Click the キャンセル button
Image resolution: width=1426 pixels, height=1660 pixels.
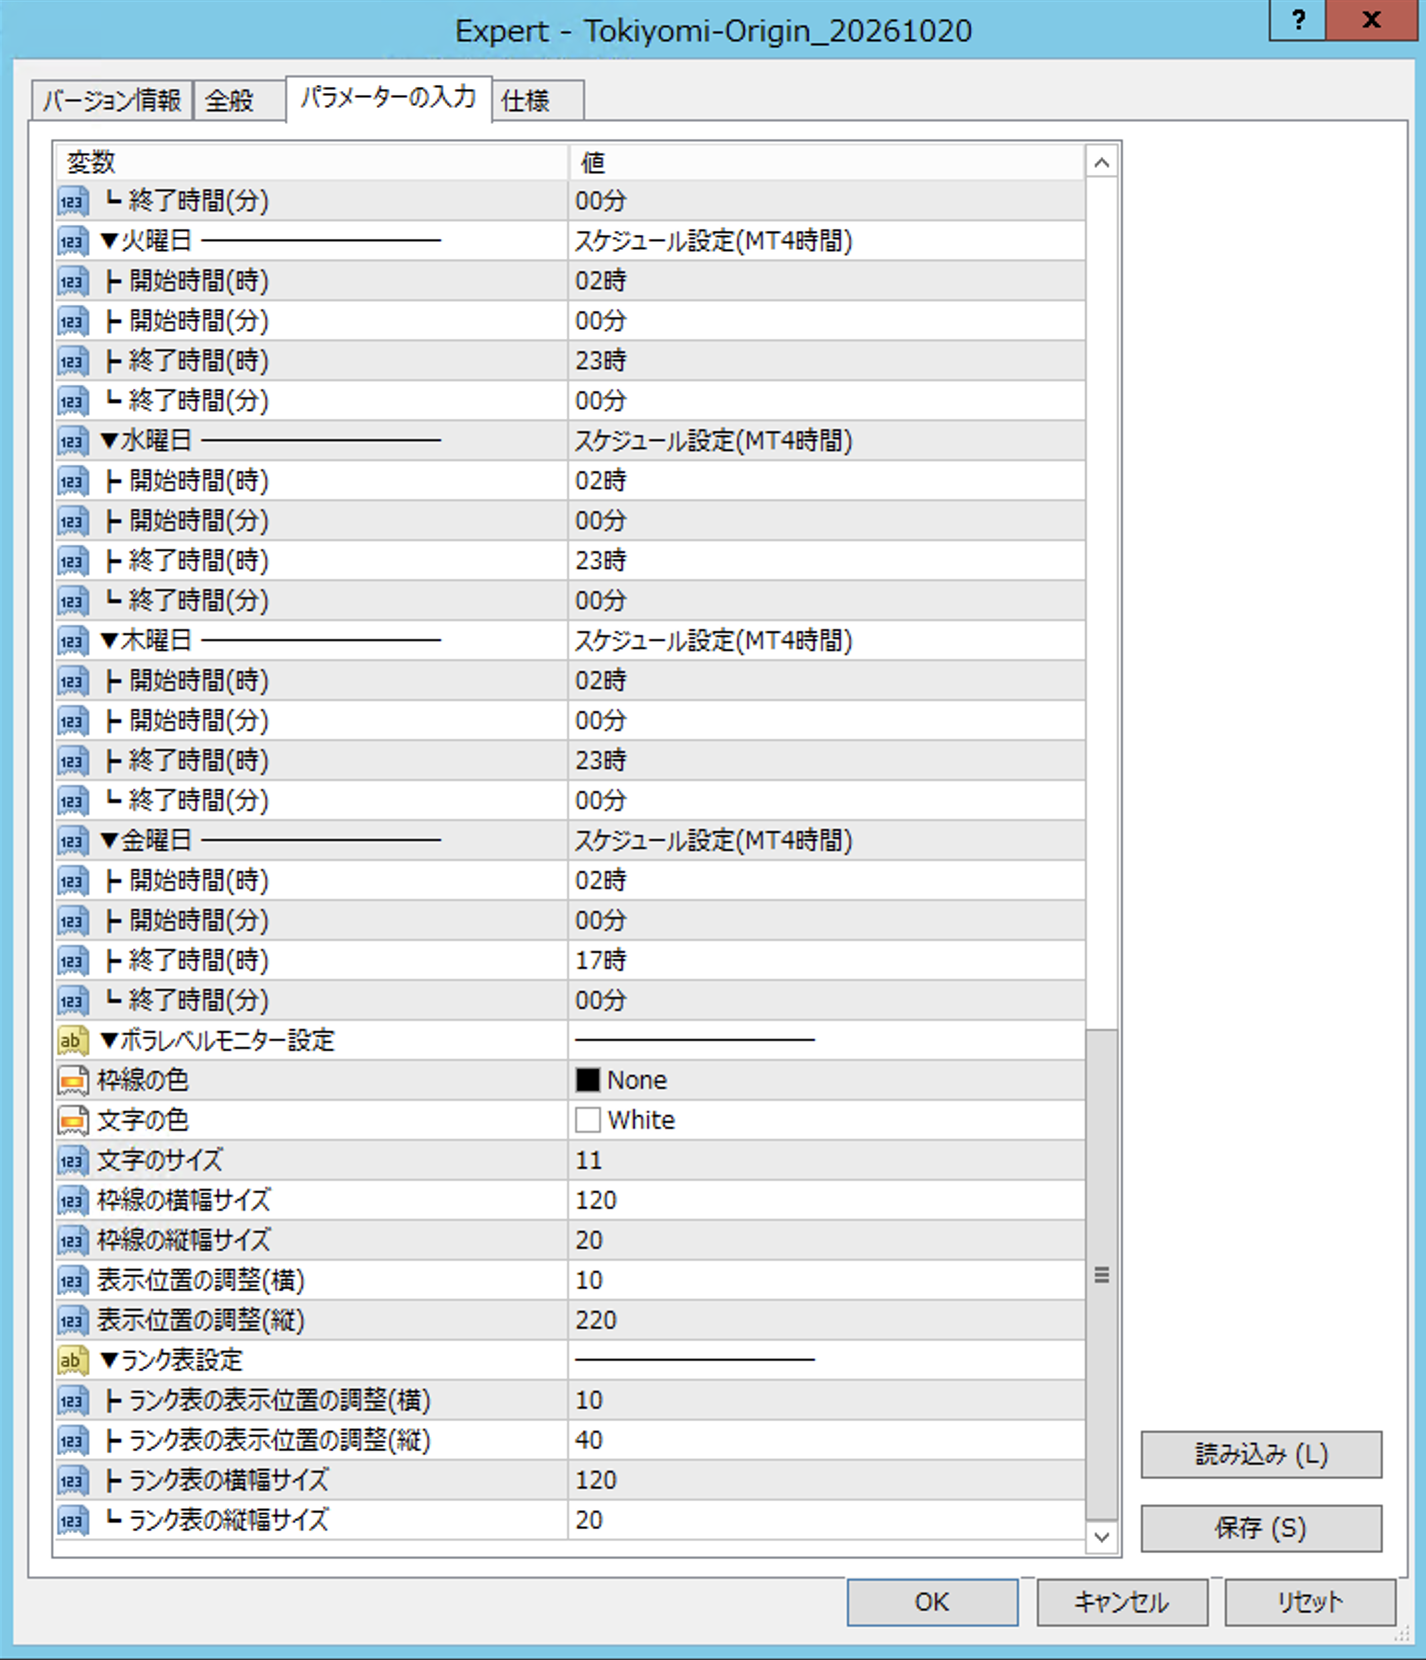[x=1122, y=1602]
